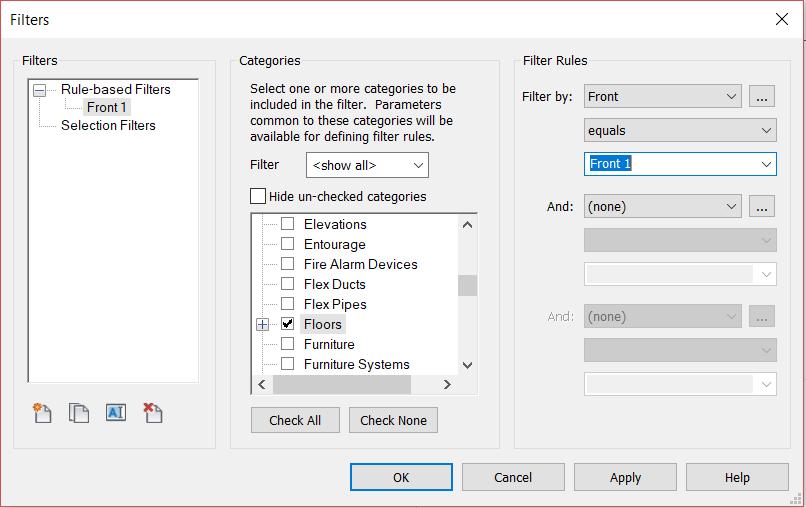
Task: Select the Front 1 filter in the tree
Action: (107, 107)
